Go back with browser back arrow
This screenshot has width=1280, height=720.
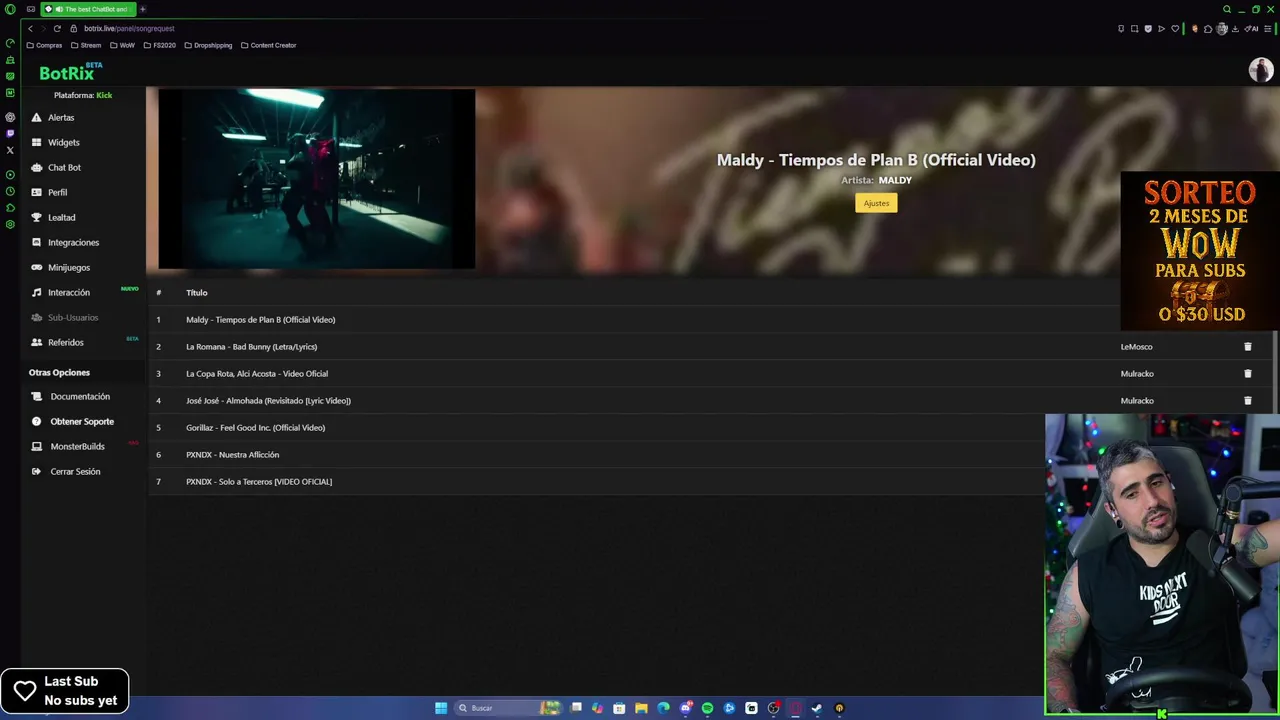tap(30, 28)
